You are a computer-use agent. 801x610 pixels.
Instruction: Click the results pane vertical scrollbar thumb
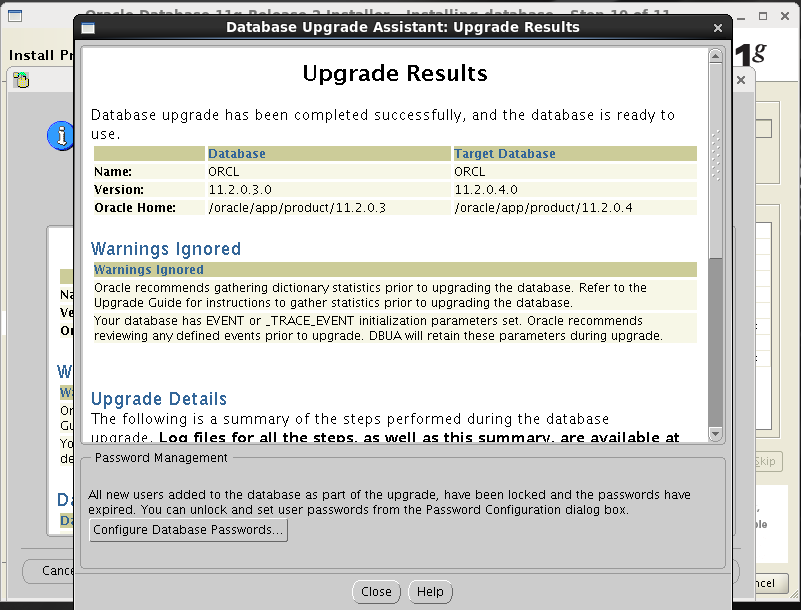(715, 161)
